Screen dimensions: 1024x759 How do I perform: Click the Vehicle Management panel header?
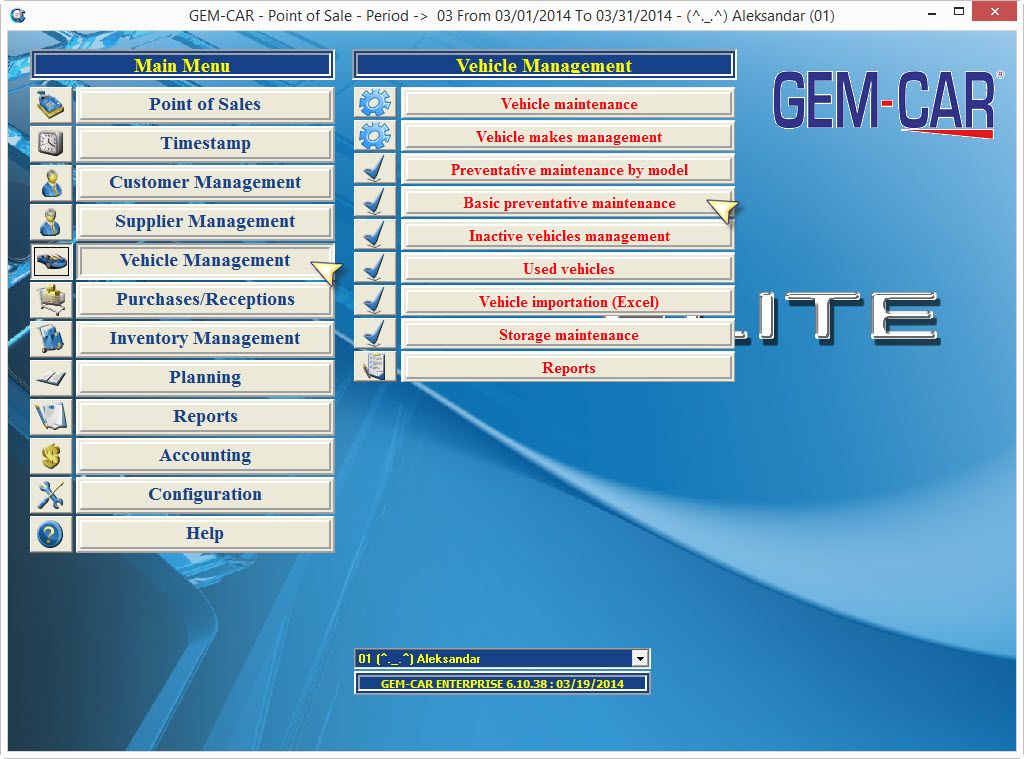[544, 65]
